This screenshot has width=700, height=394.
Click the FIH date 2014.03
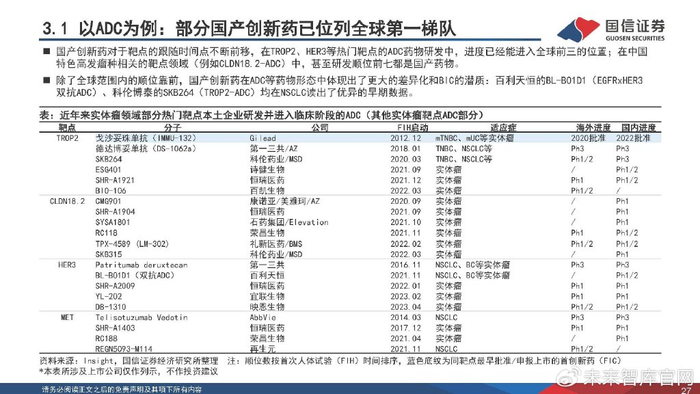(405, 317)
